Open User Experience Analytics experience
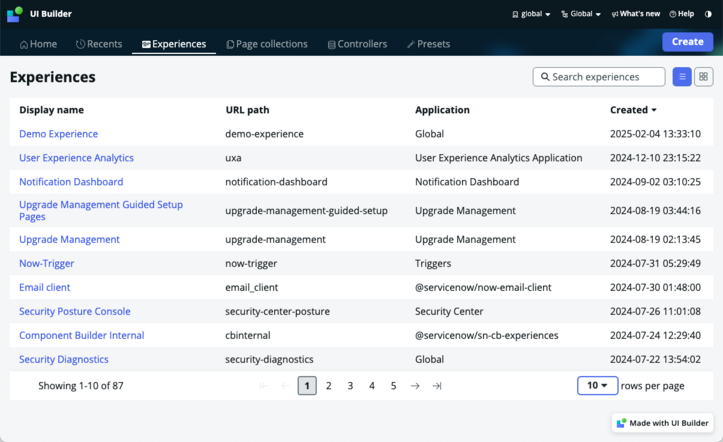The image size is (723, 442). pyautogui.click(x=77, y=158)
